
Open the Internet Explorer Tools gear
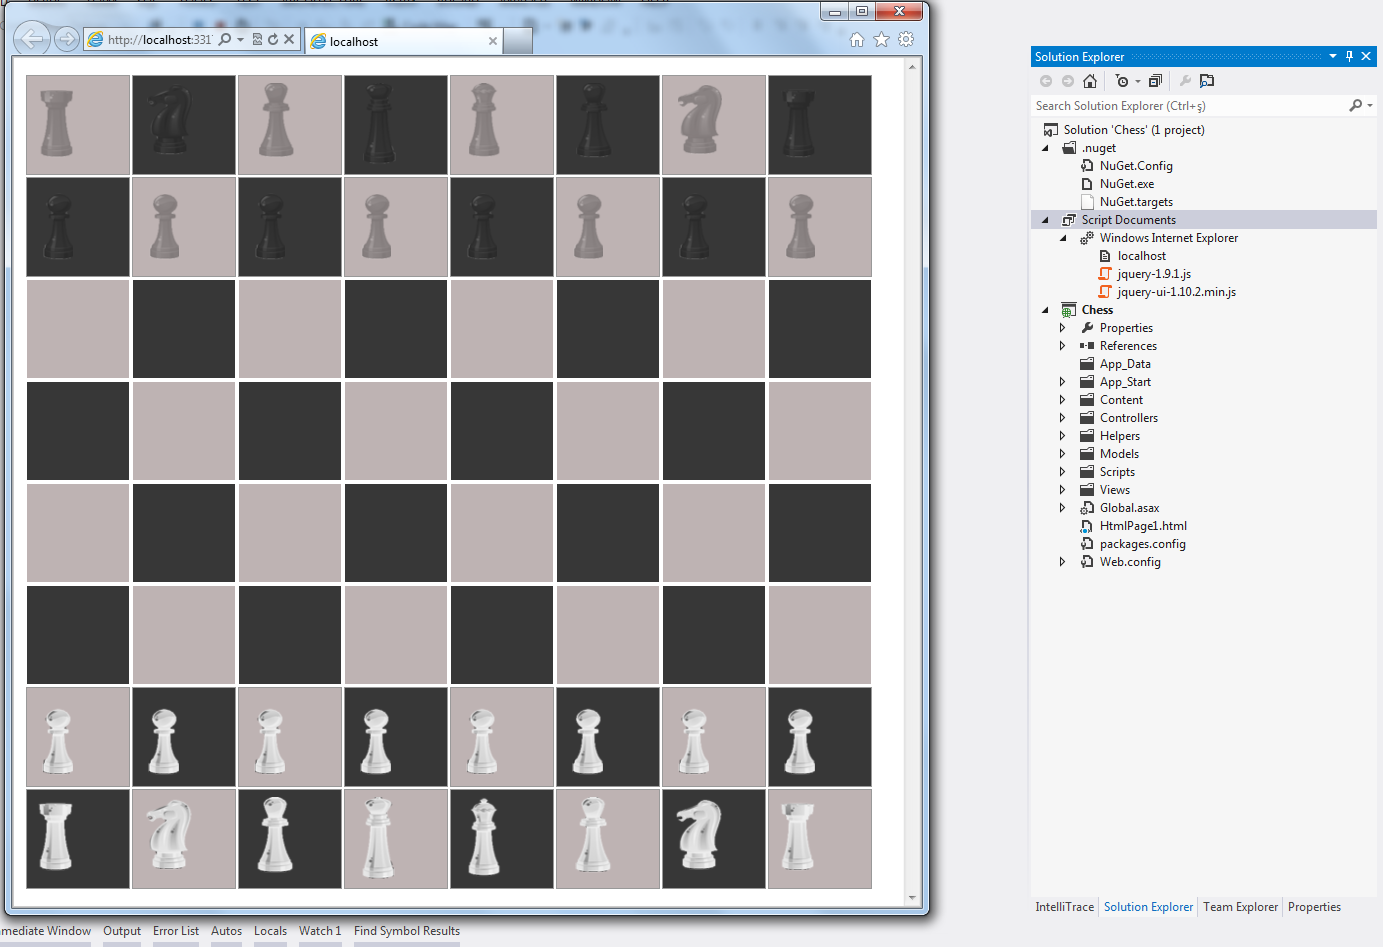click(x=906, y=37)
